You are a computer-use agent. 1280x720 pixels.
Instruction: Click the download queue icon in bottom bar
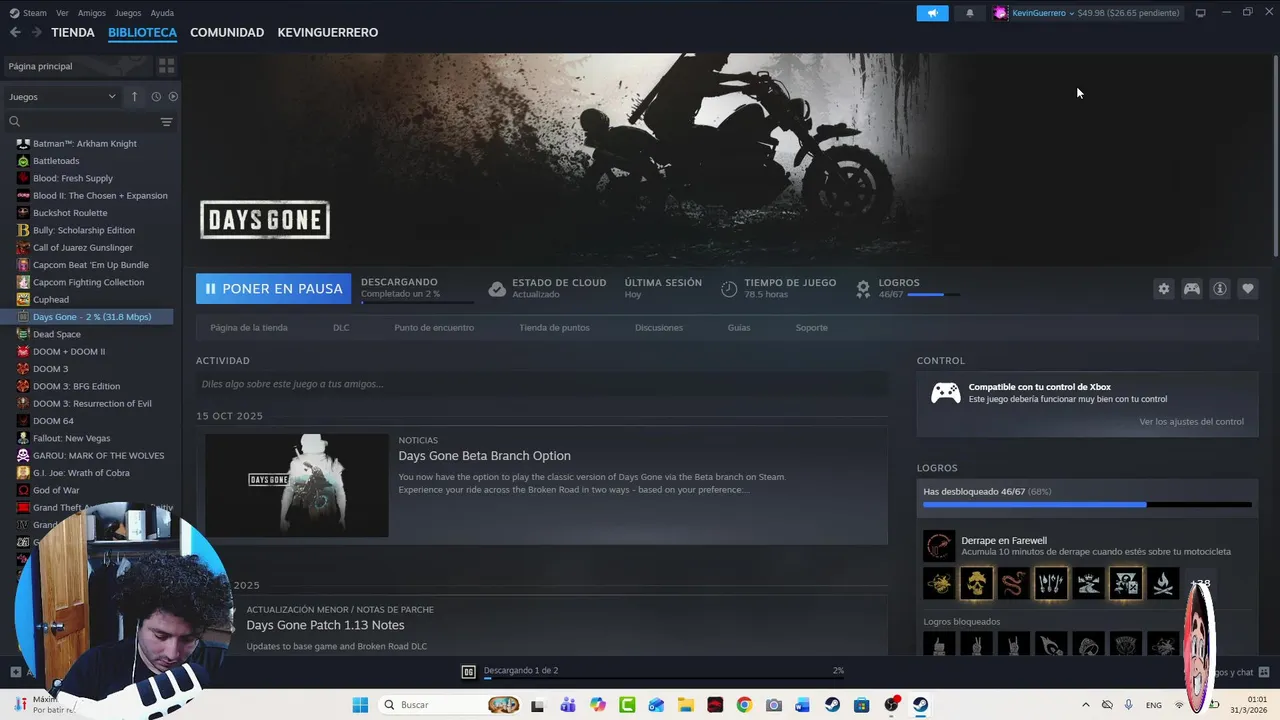468,671
